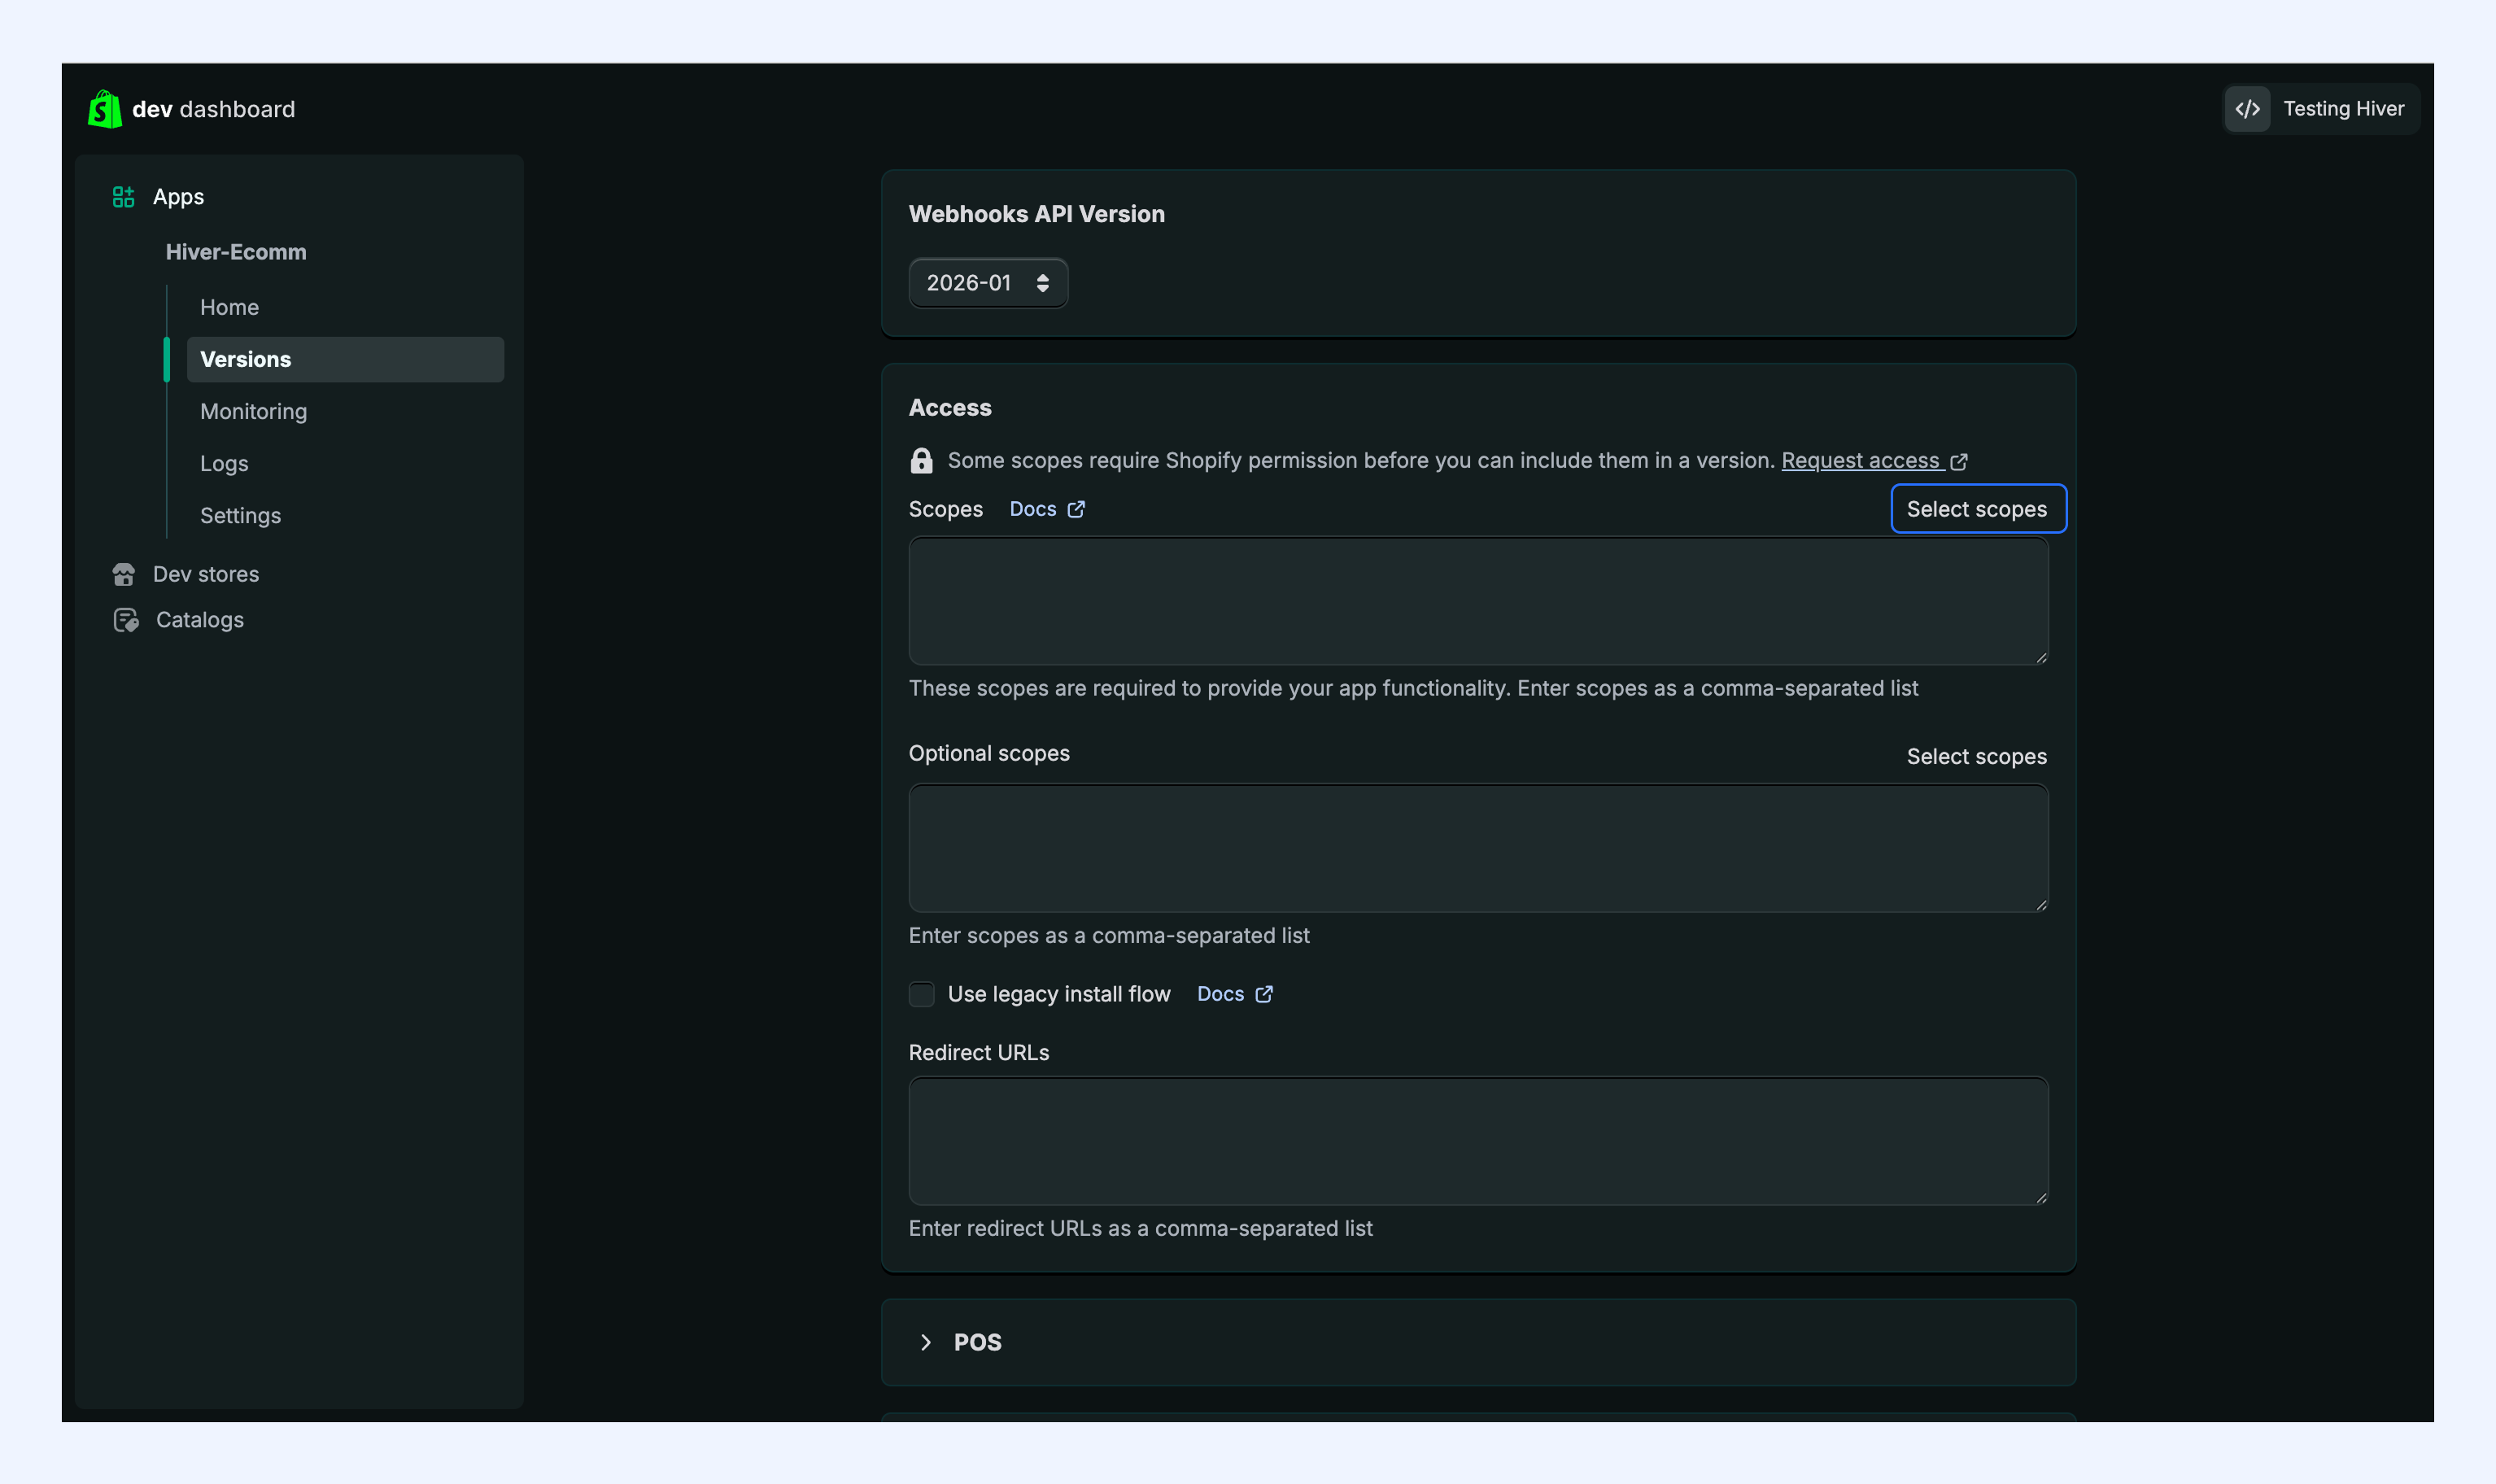Open Monitoring in the sidebar

pos(253,411)
